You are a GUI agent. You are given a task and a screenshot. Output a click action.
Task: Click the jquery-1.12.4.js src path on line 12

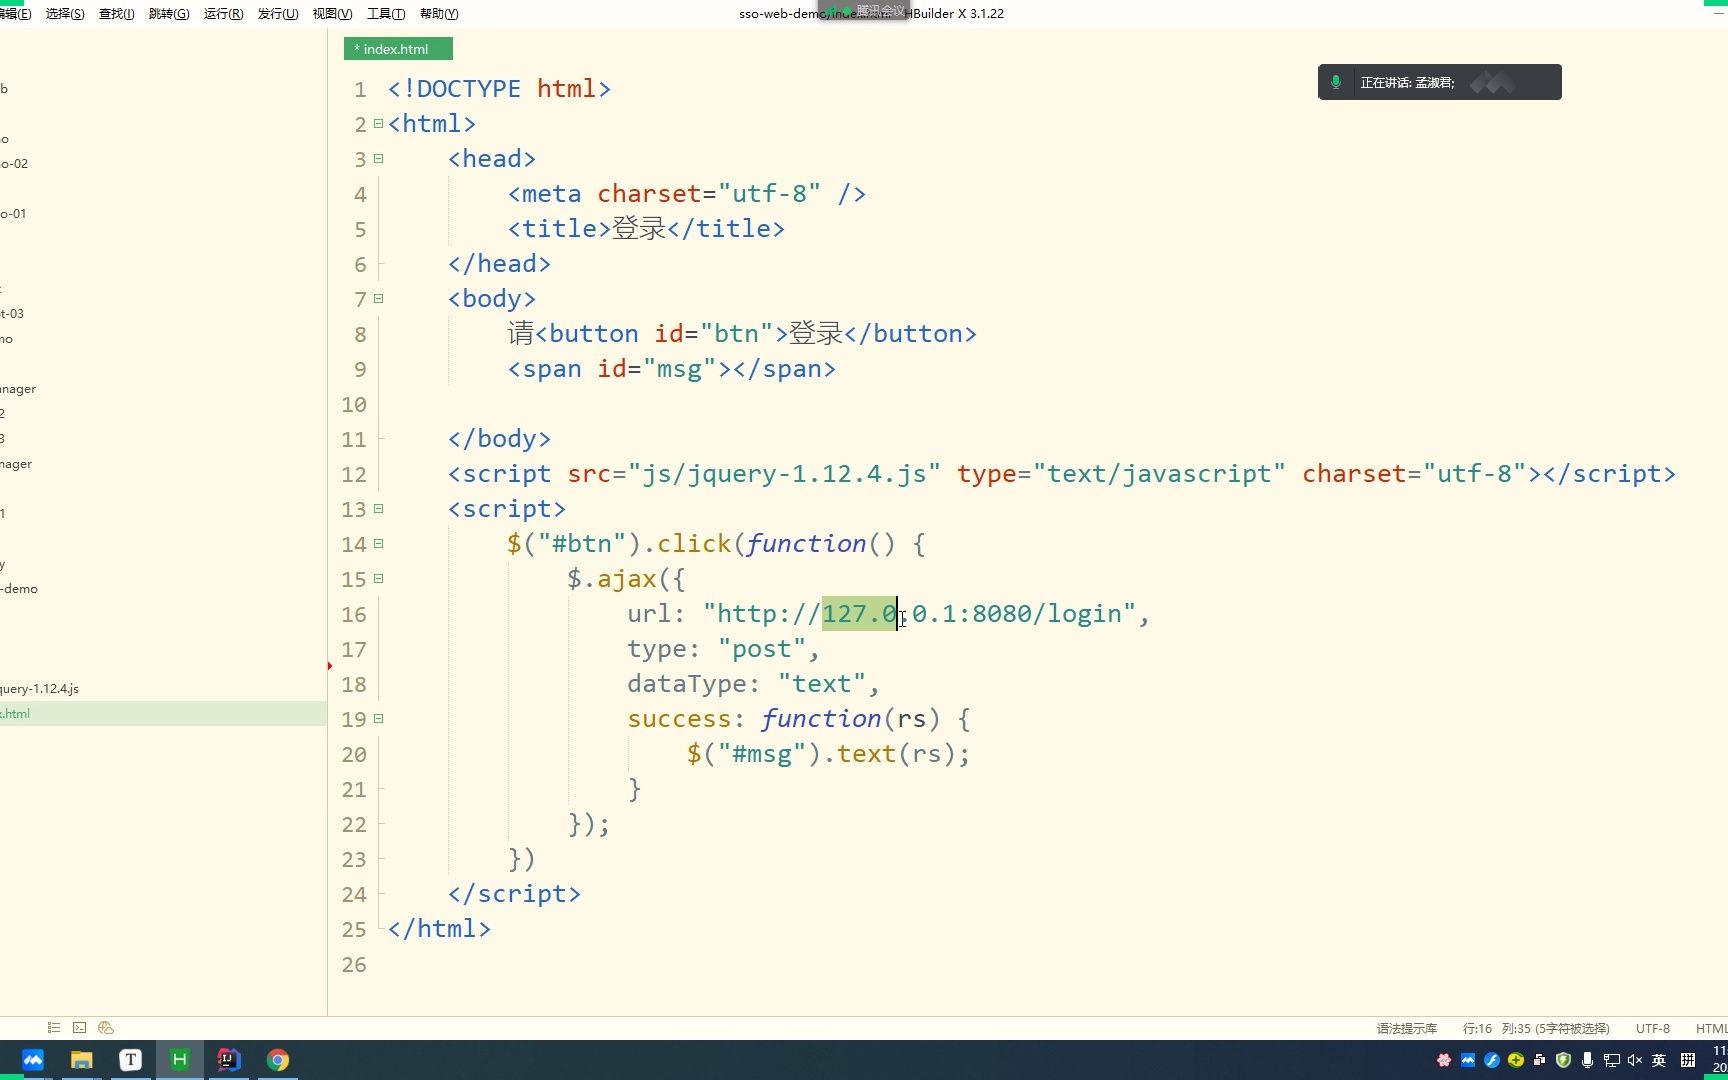784,474
